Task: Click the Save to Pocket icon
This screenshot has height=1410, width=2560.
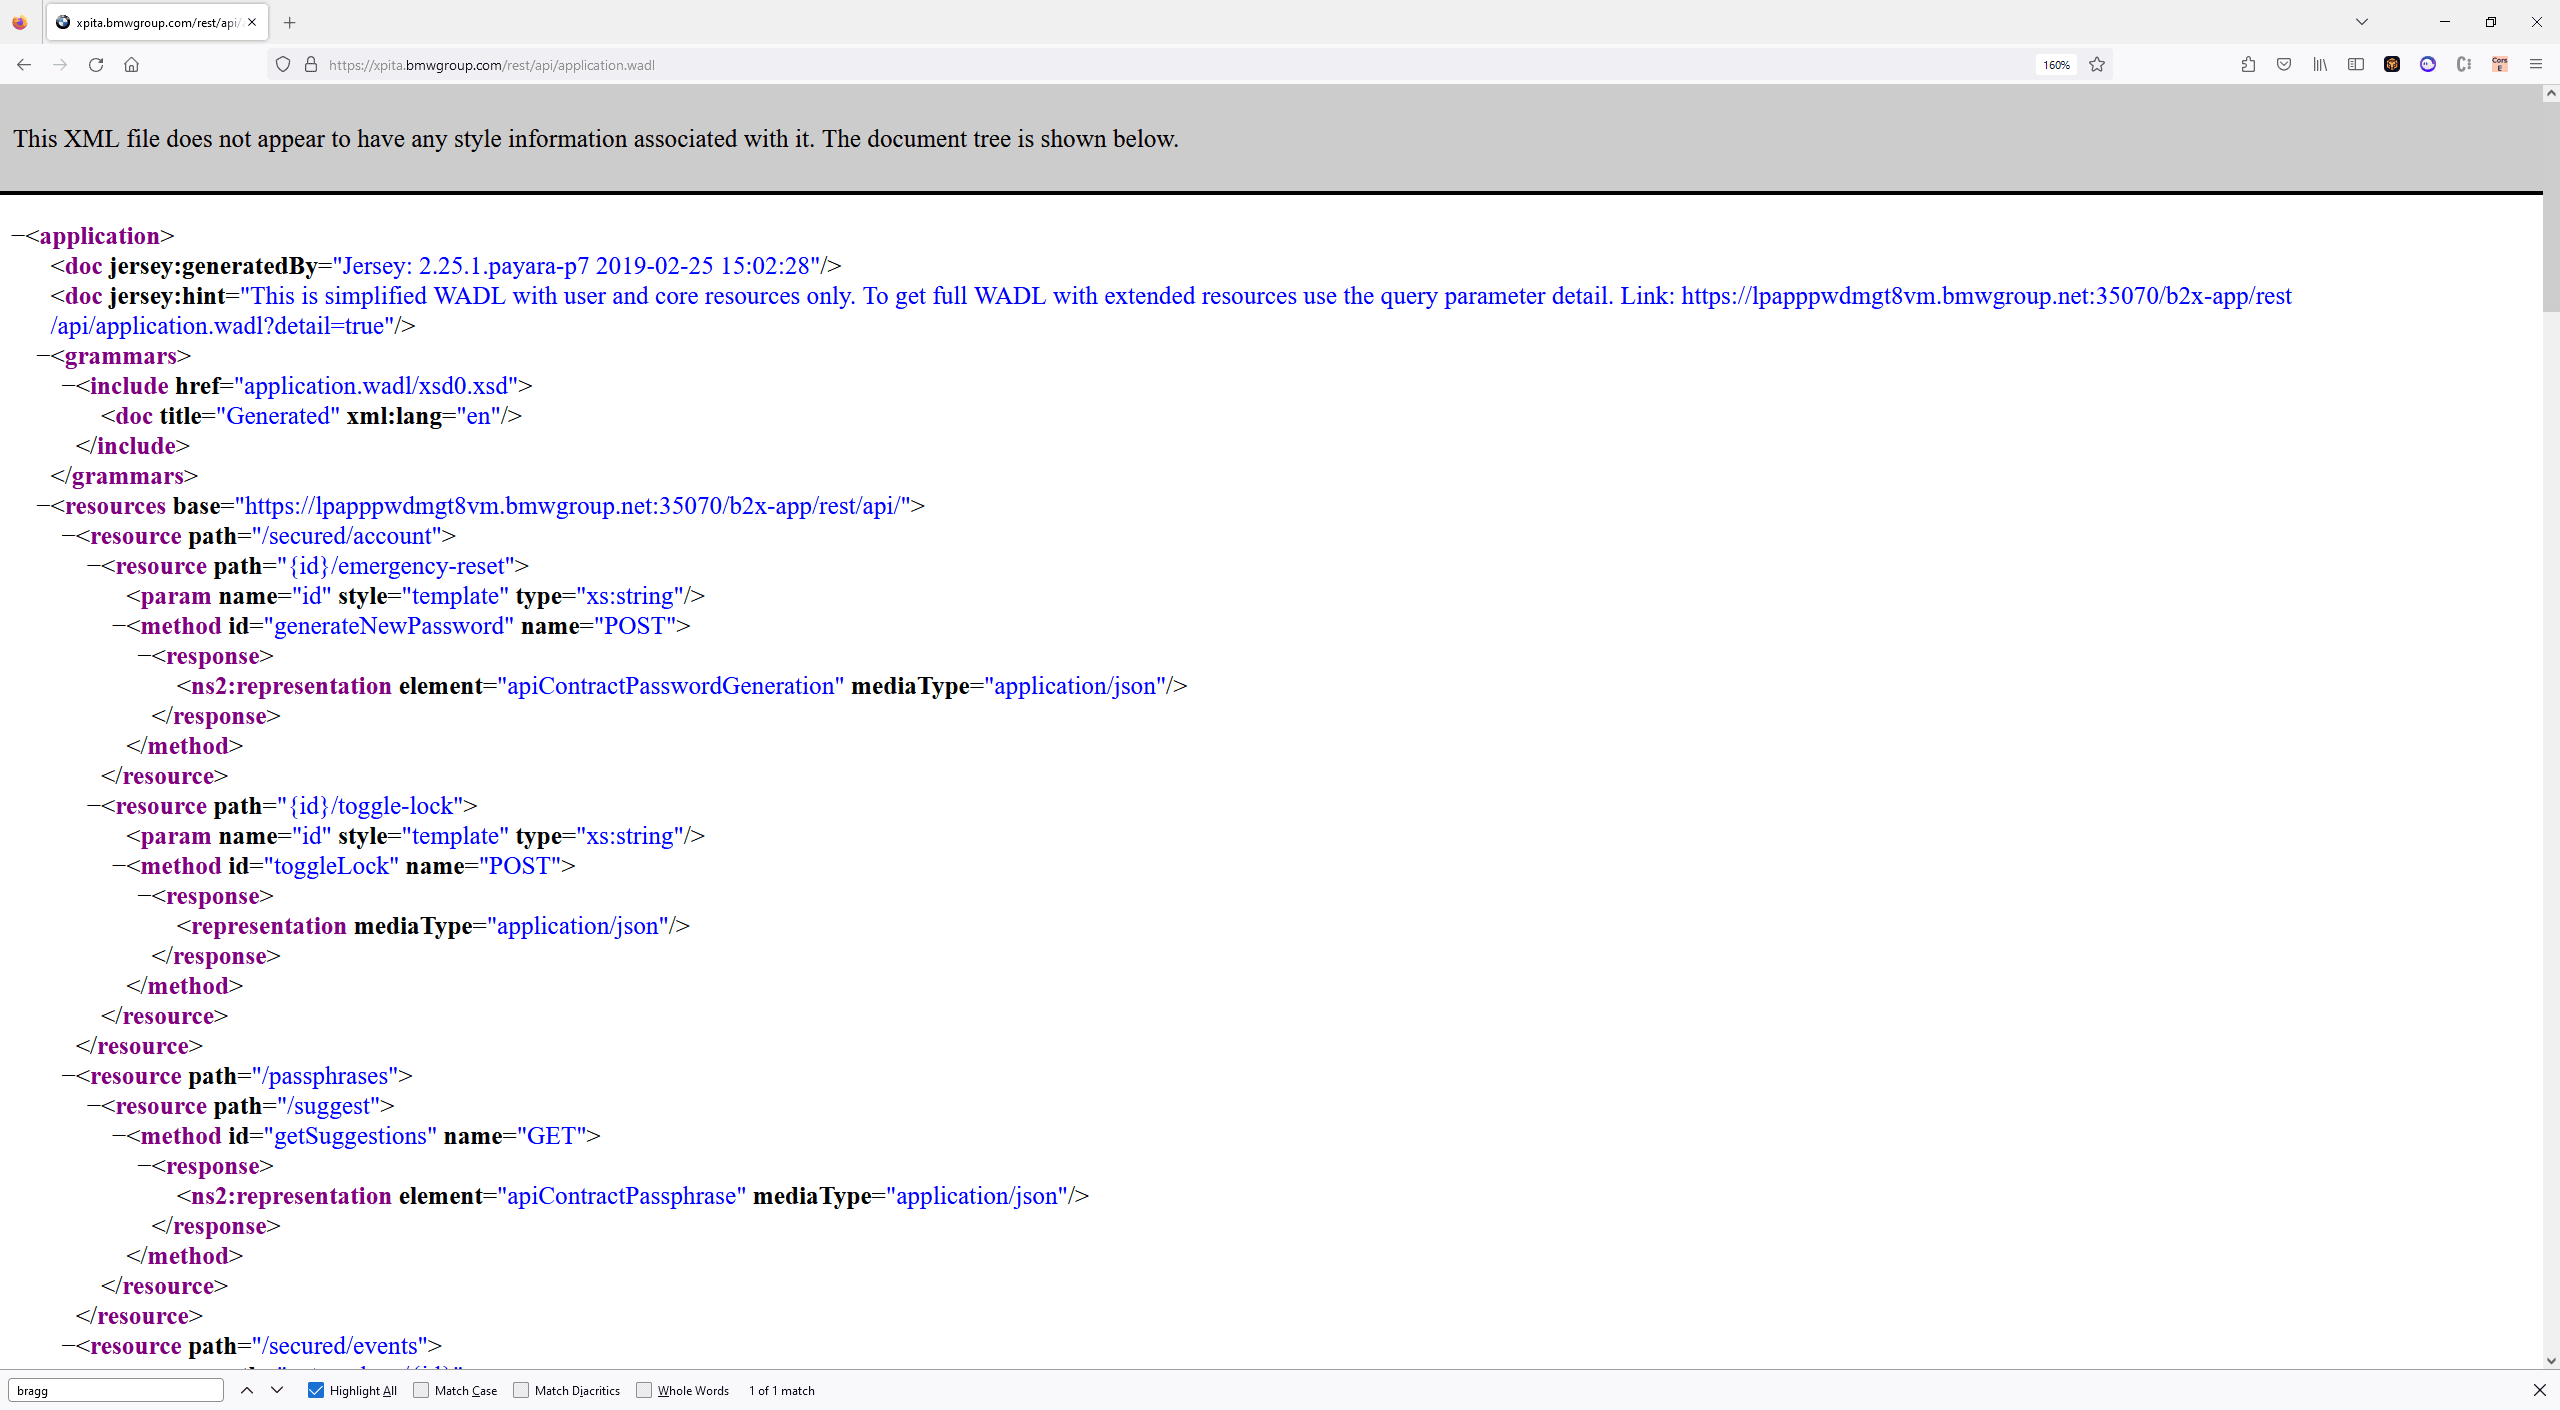Action: pos(2284,65)
